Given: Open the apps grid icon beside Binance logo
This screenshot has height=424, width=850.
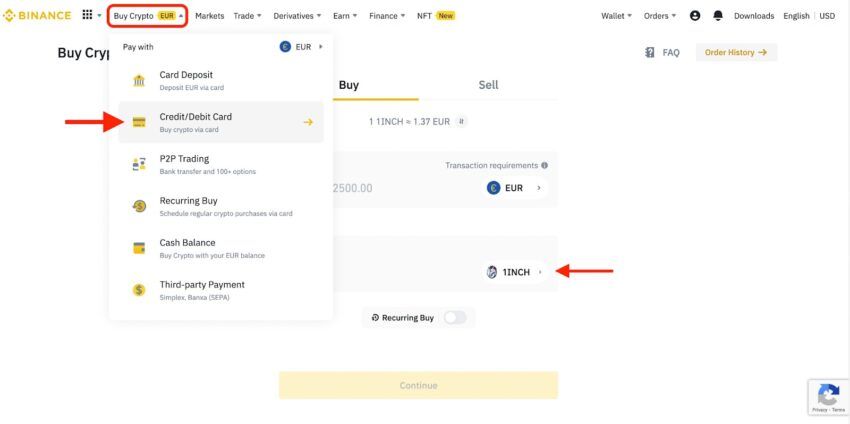Looking at the screenshot, I should pyautogui.click(x=87, y=15).
